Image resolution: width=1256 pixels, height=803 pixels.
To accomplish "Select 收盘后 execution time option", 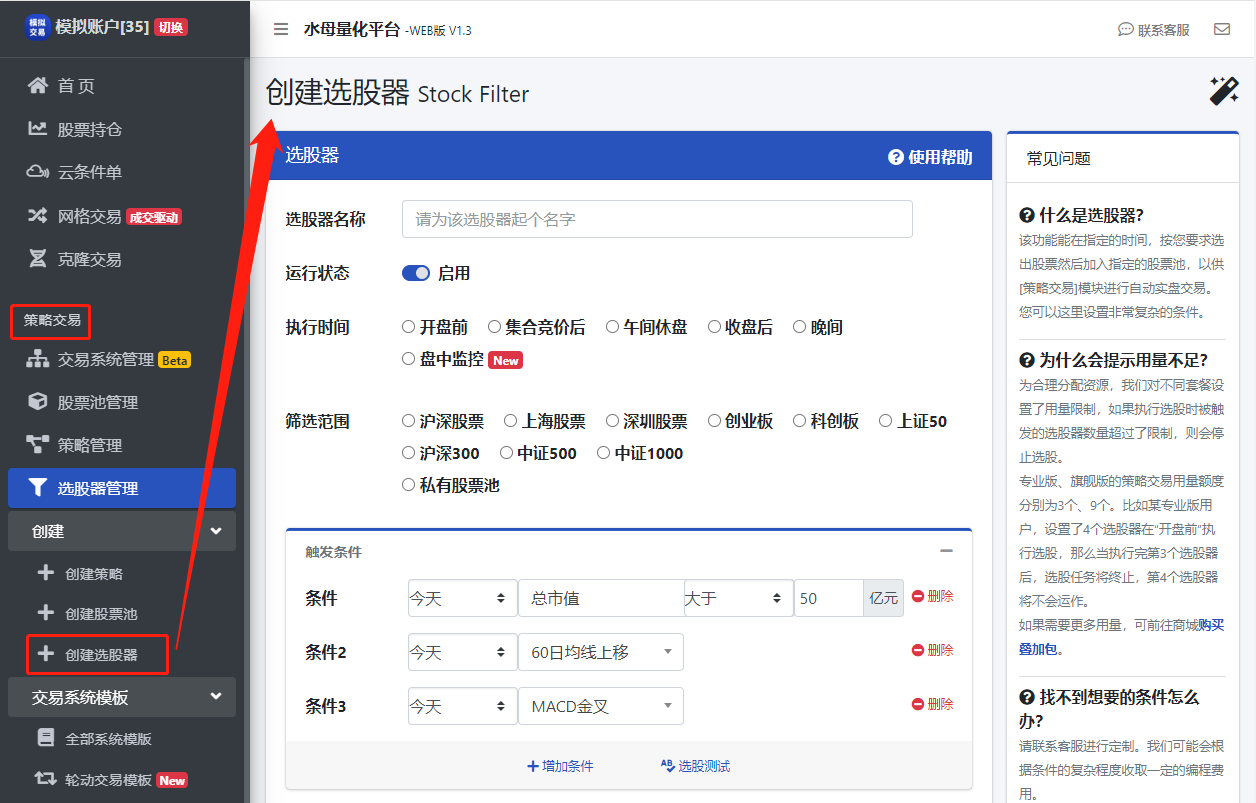I will pyautogui.click(x=714, y=327).
